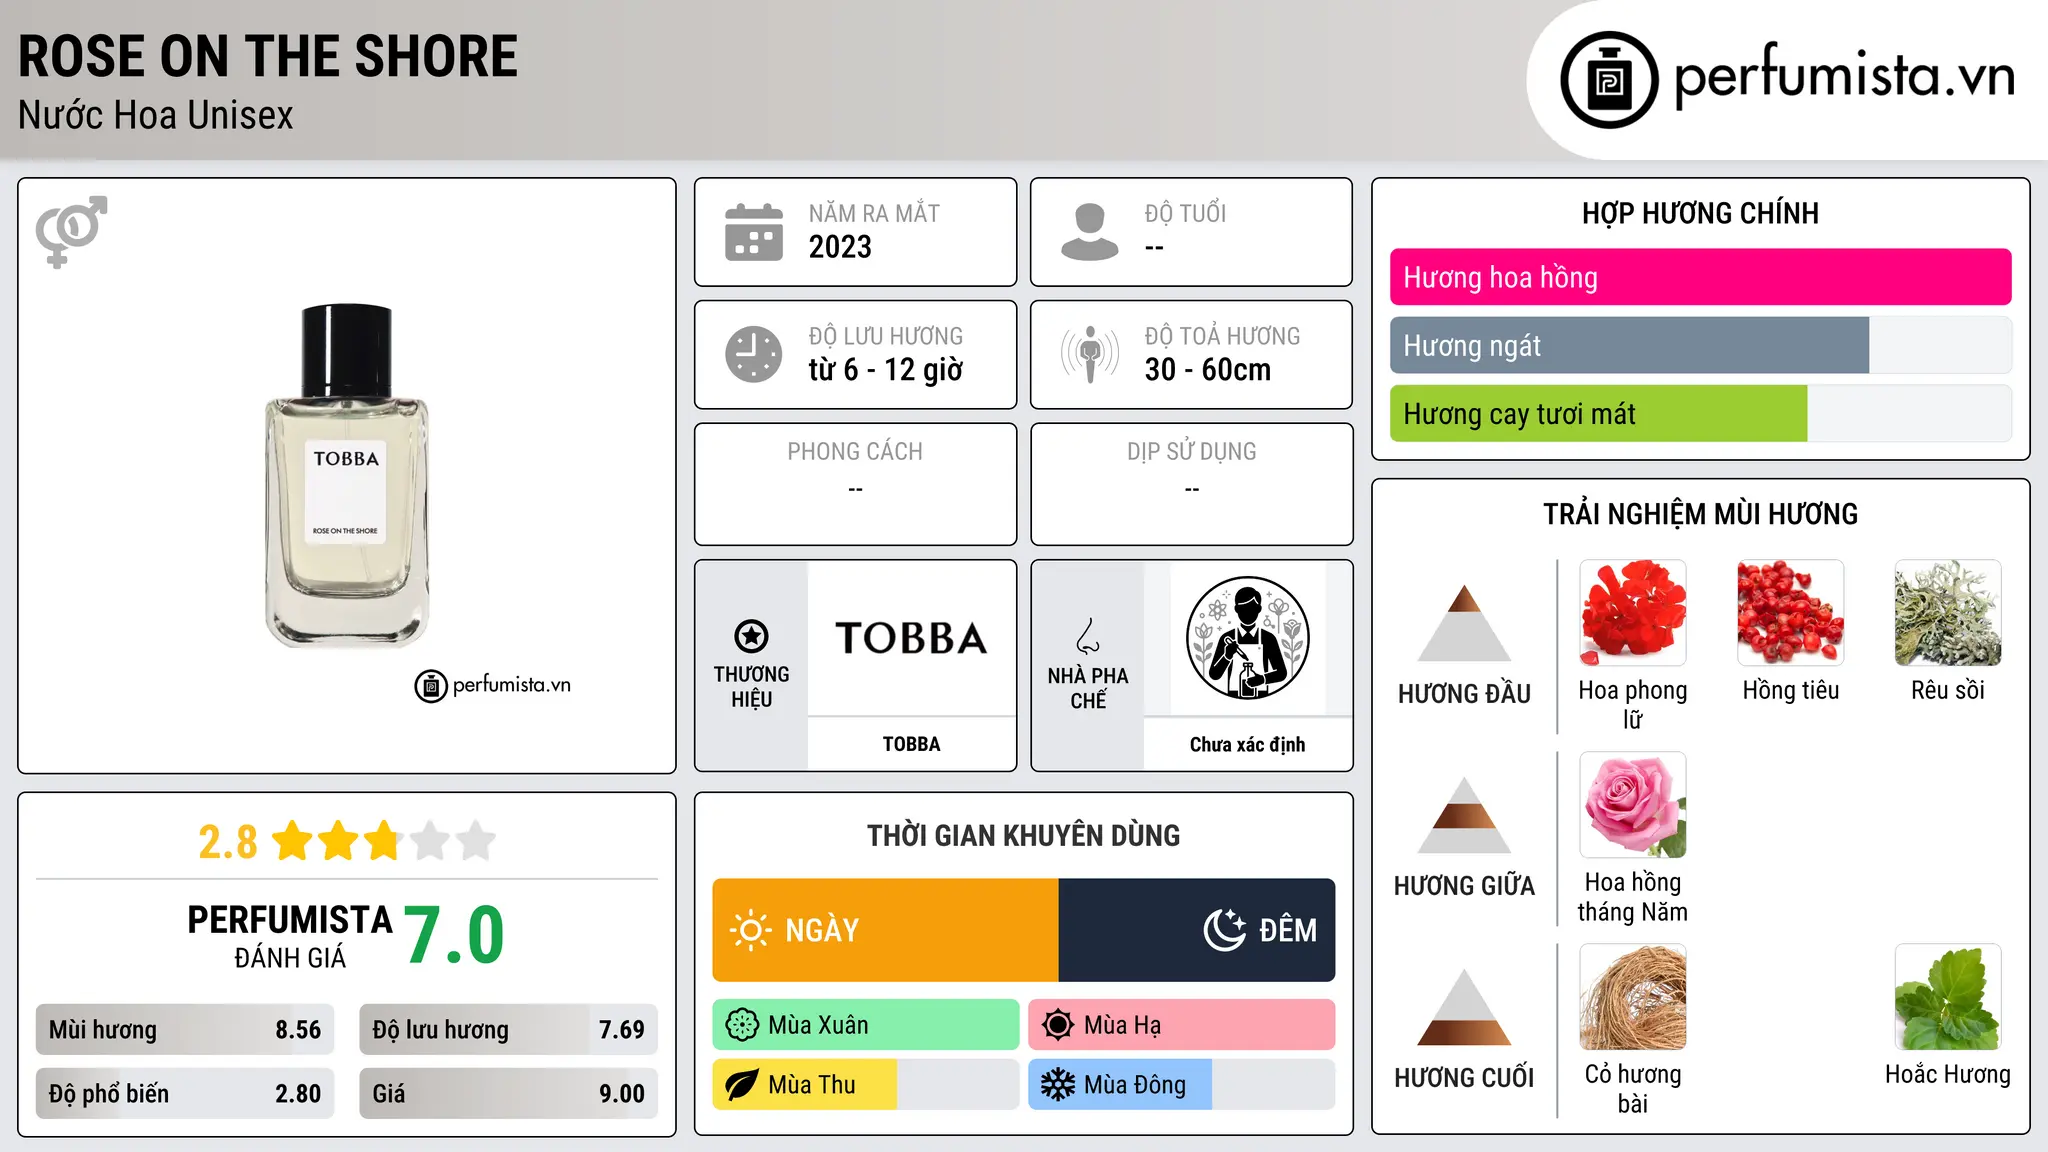Open the TOBBA brand logo
The image size is (2048, 1152).
click(x=911, y=638)
